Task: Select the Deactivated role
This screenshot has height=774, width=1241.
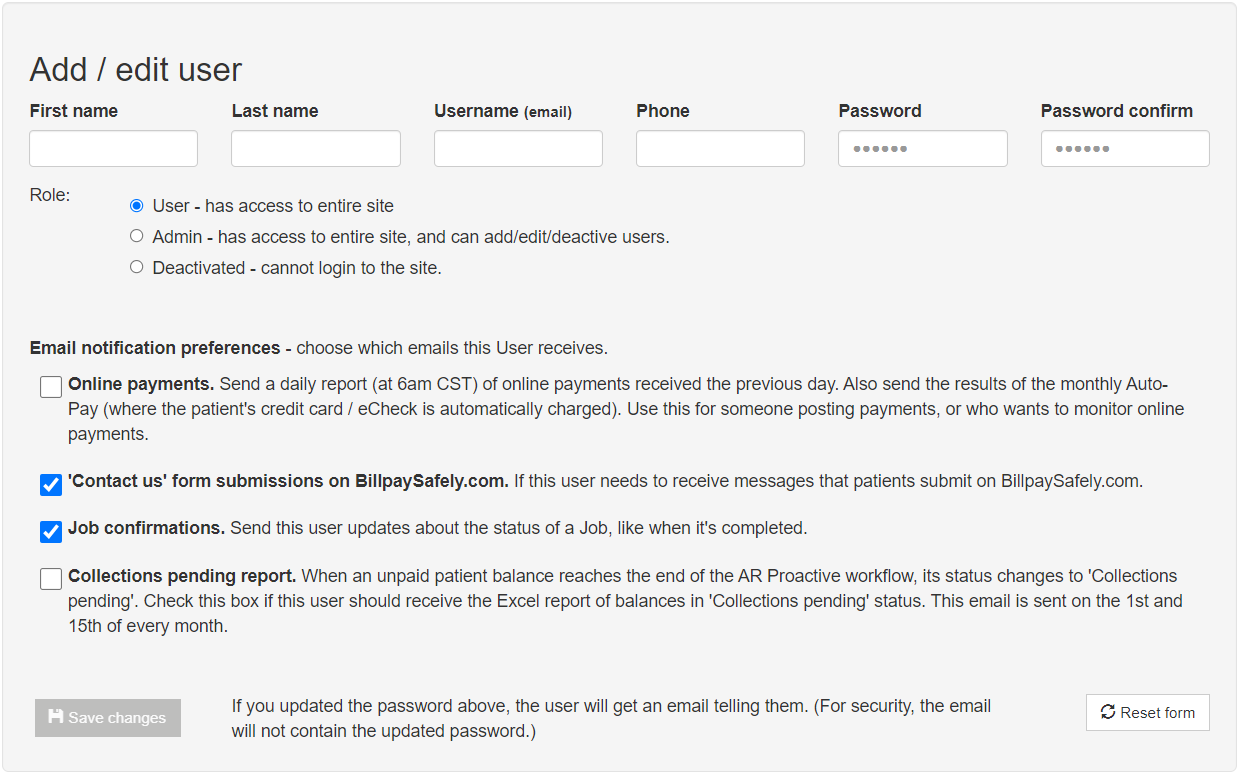Action: (136, 267)
